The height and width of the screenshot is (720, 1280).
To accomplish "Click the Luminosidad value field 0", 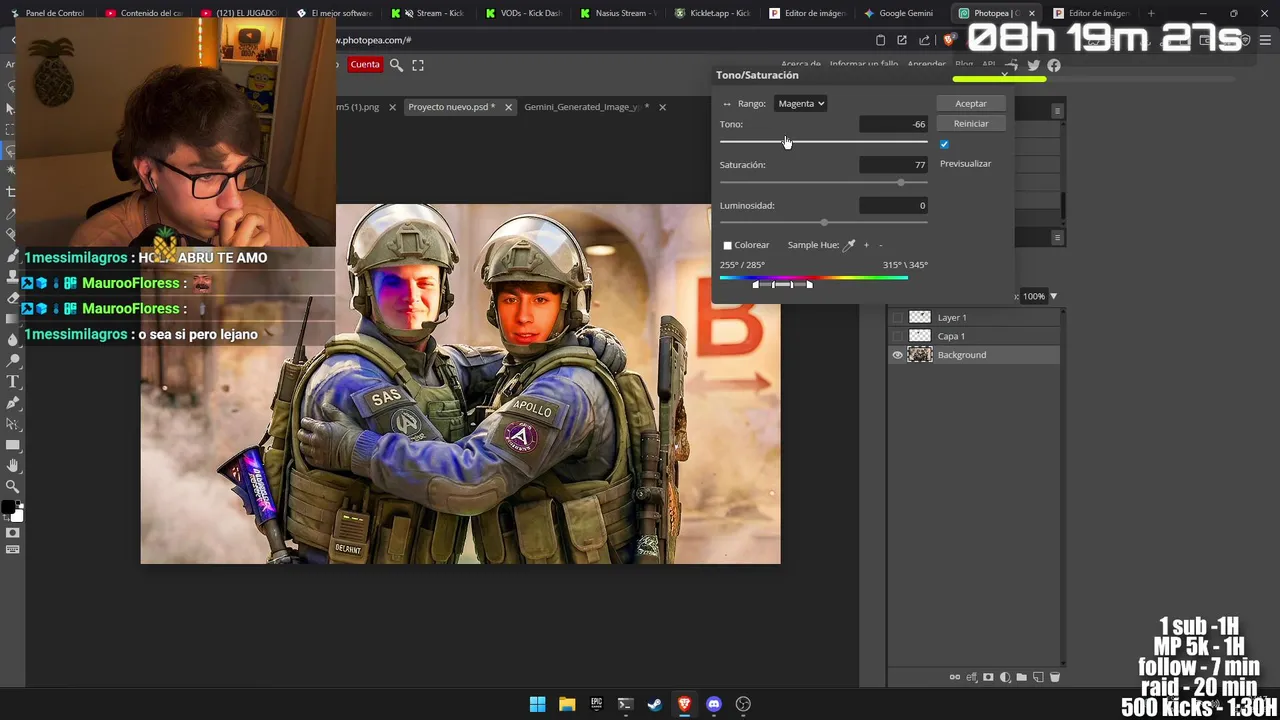I will (x=893, y=205).
